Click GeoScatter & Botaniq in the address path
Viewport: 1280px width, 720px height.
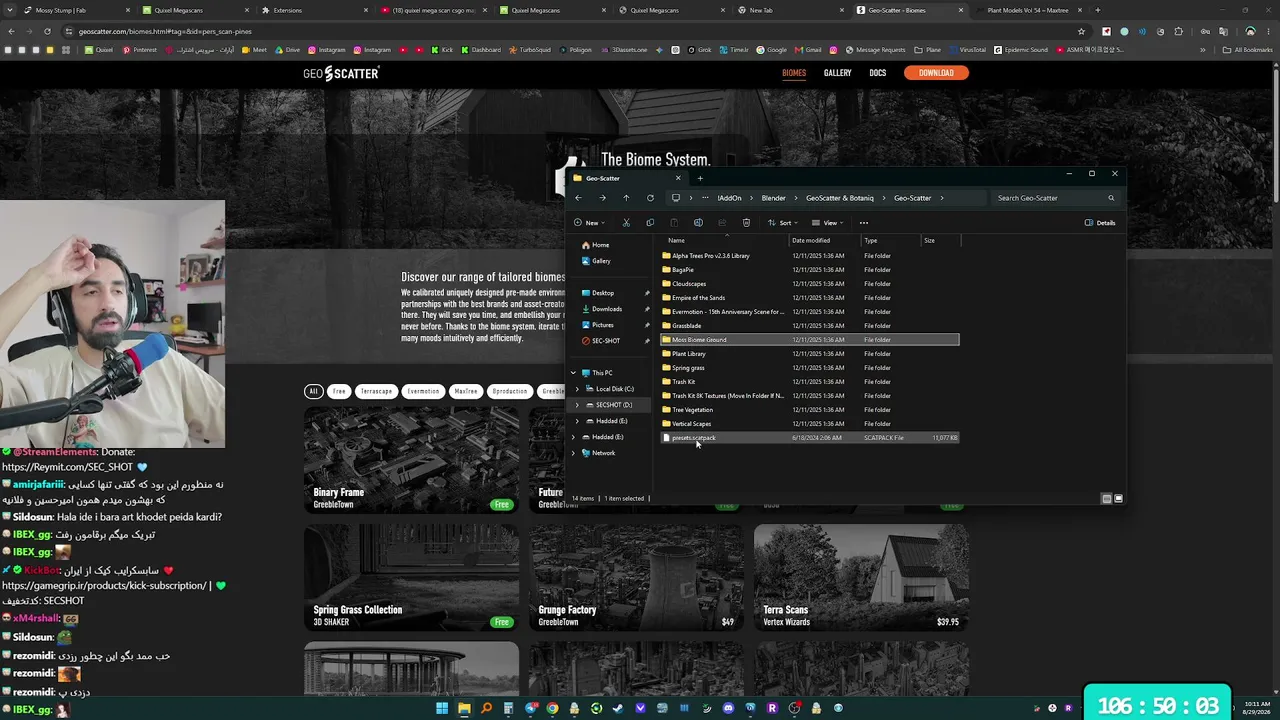[840, 198]
